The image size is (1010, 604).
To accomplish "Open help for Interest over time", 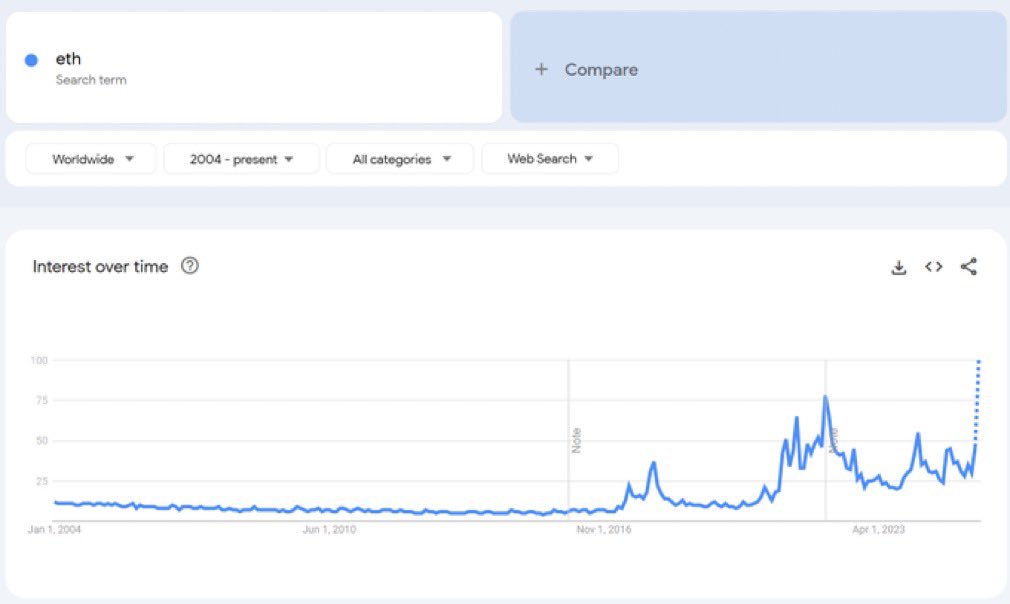I will click(x=189, y=265).
